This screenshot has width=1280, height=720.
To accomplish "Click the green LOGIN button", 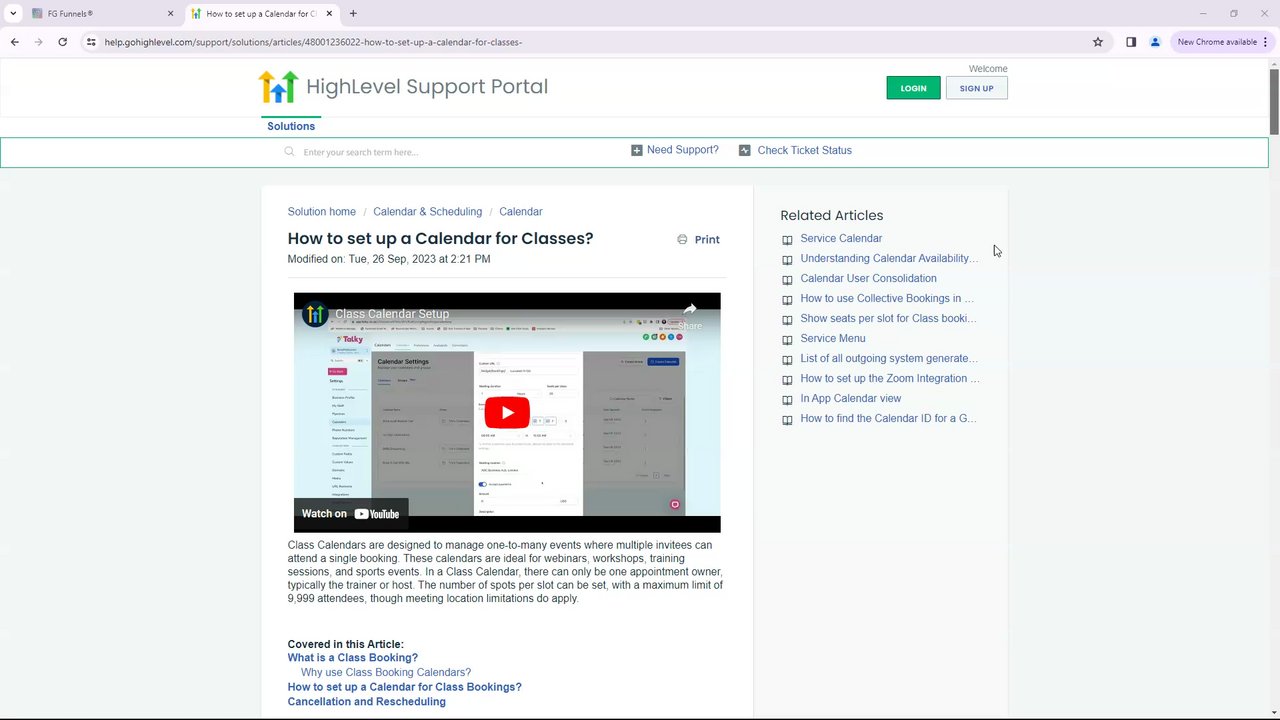I will [x=913, y=88].
